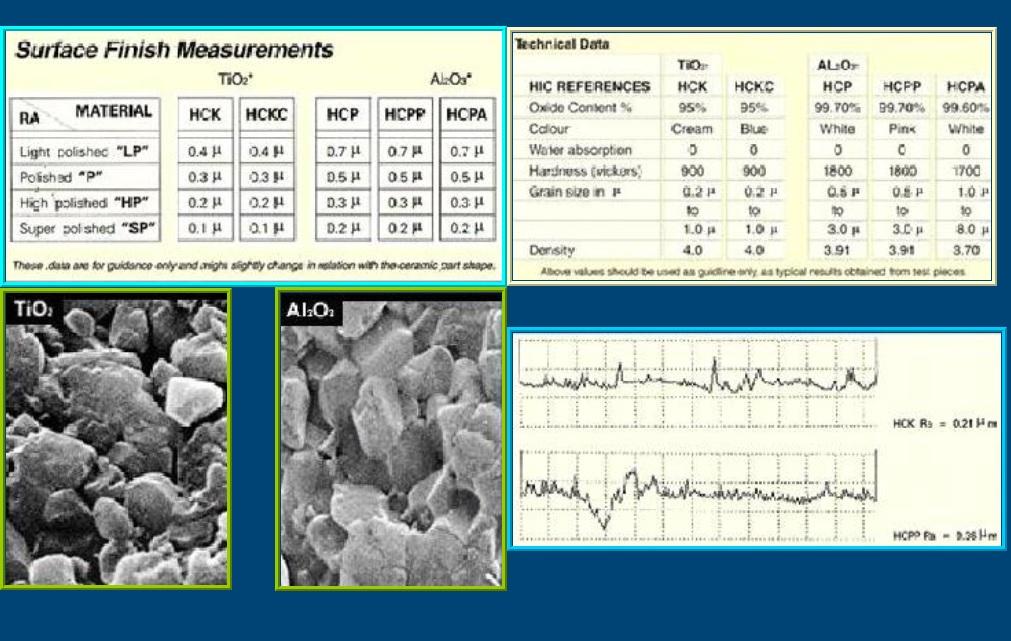This screenshot has height=641, width=1011.
Task: Select the Water absorption row label
Action: tap(579, 150)
